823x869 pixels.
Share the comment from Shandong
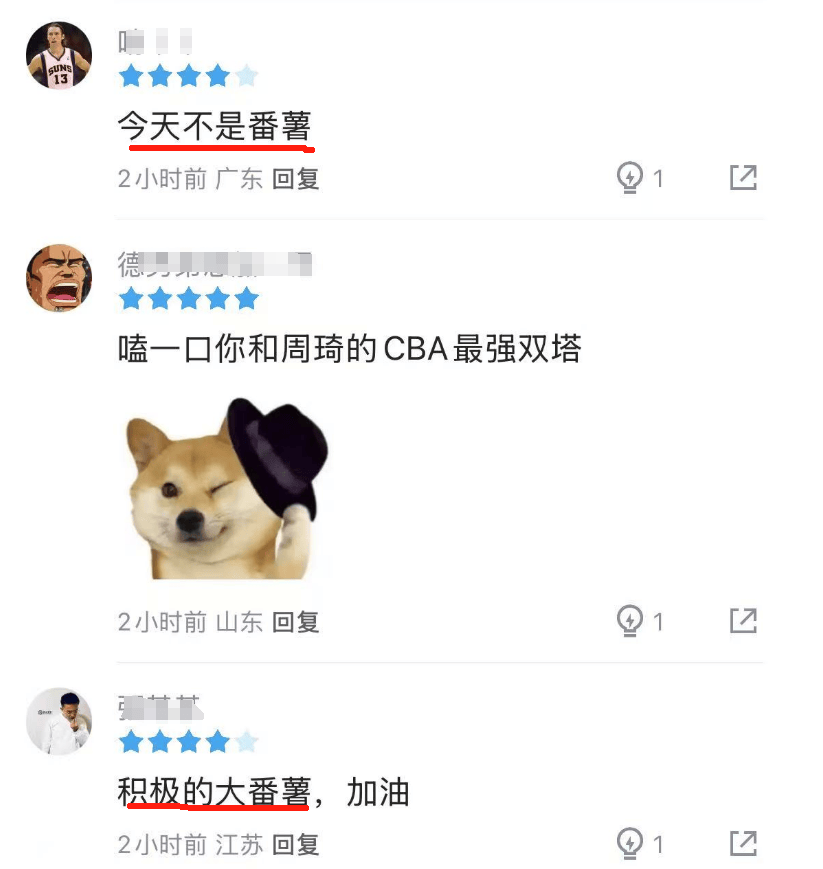coord(743,621)
